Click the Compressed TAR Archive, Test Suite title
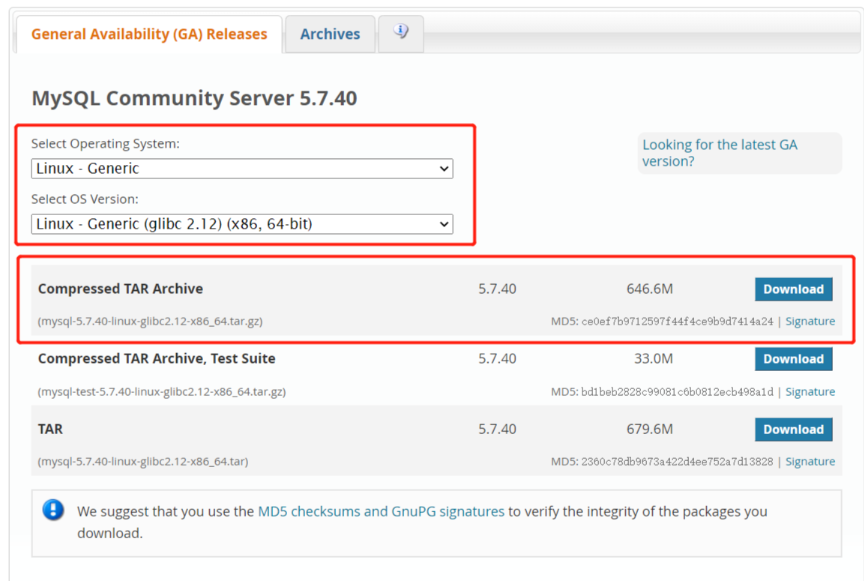864x581 pixels. [156, 358]
